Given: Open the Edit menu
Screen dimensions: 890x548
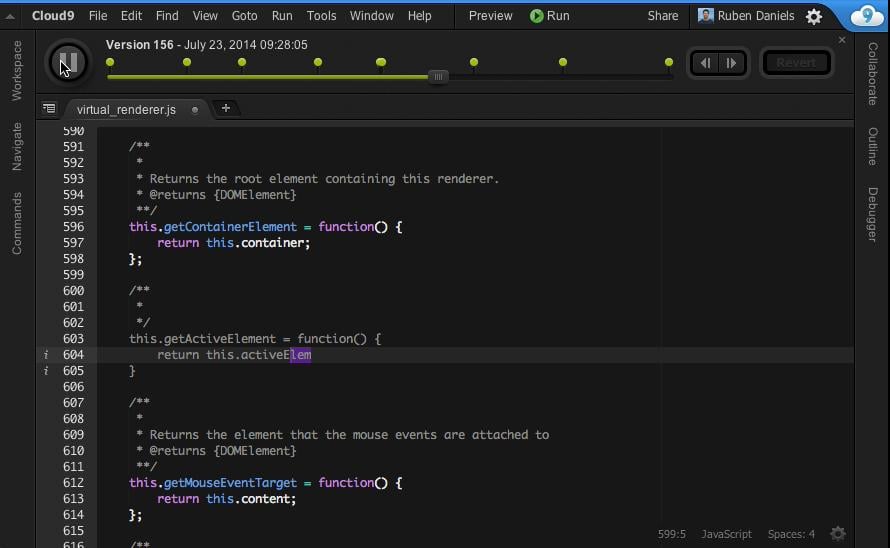Looking at the screenshot, I should [x=131, y=16].
